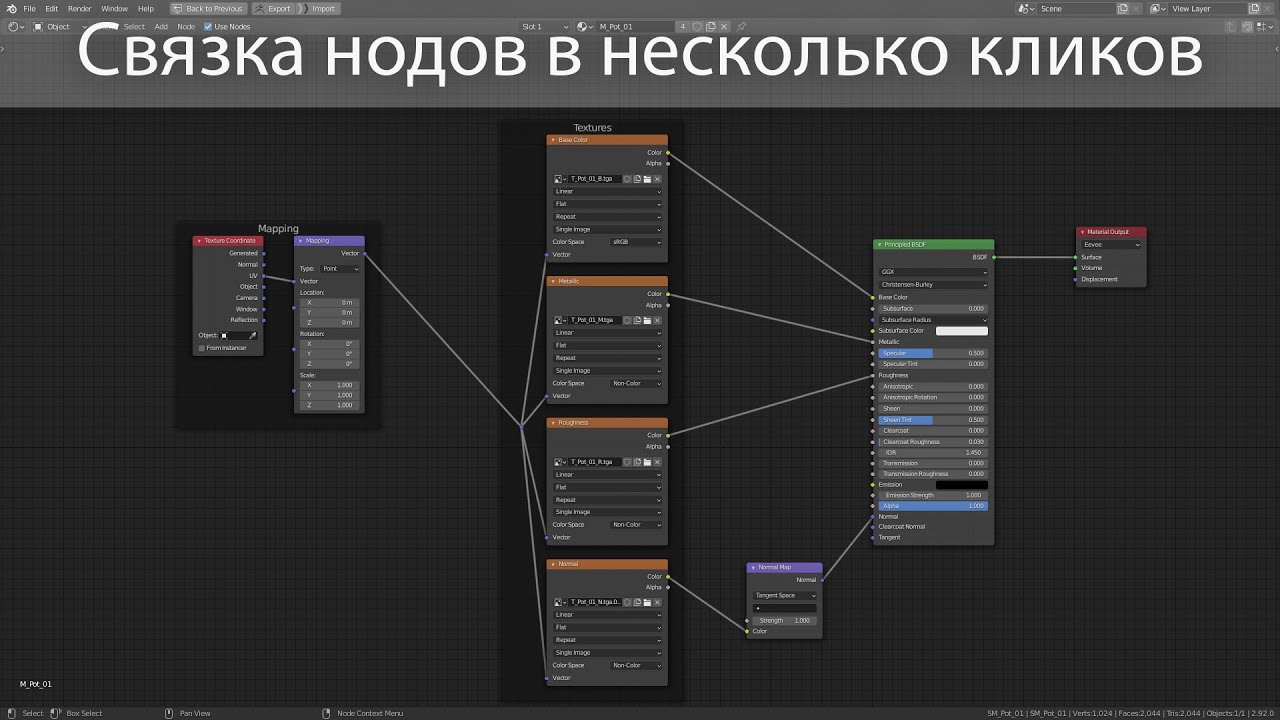Toggle Use Nodes checkbox
The height and width of the screenshot is (720, 1280).
208,27
